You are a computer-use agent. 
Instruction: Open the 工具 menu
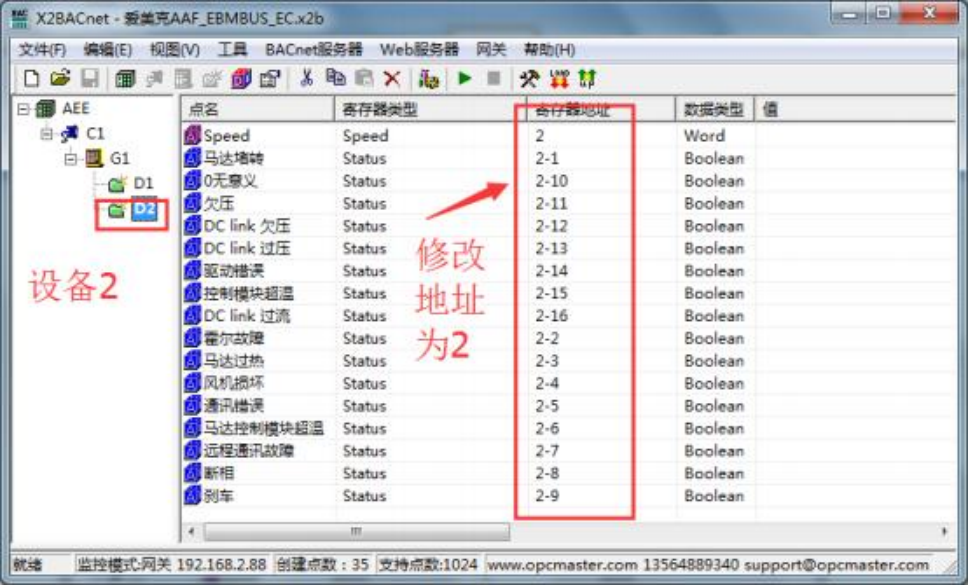click(x=232, y=49)
